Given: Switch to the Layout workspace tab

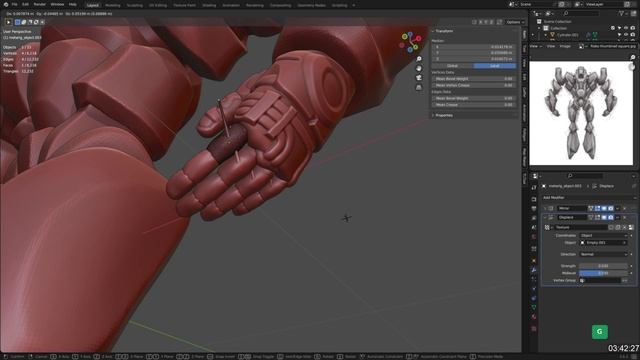Looking at the screenshot, I should click(x=93, y=5).
